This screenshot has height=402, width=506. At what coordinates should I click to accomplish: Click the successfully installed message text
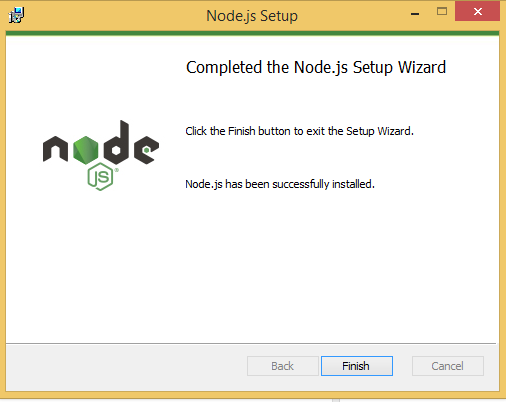pyautogui.click(x=280, y=184)
